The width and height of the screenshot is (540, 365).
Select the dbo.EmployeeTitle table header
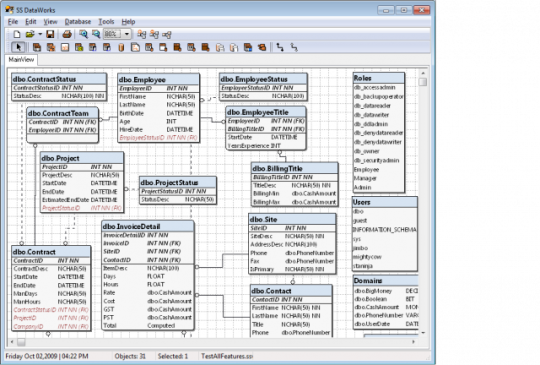pos(266,112)
